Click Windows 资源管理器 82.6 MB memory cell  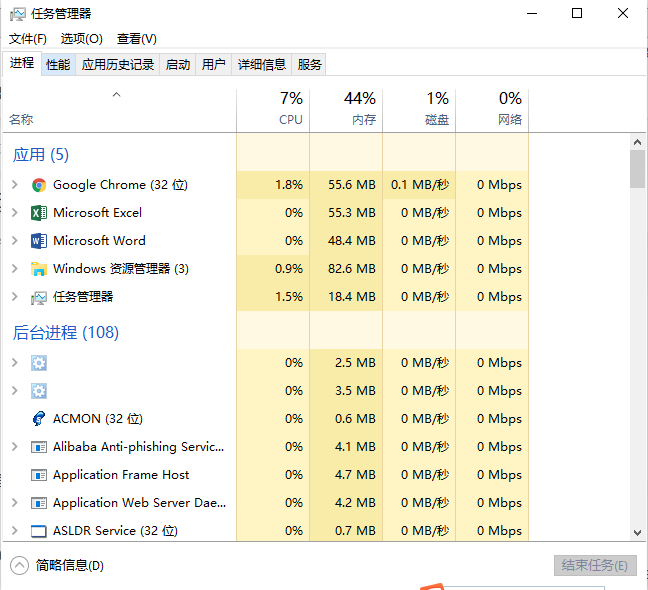pos(346,269)
